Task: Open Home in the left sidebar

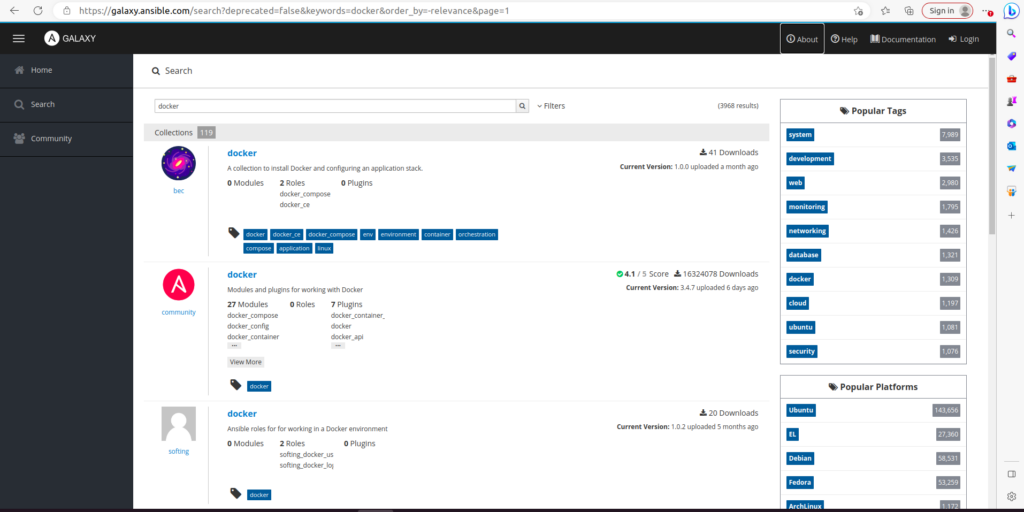Action: point(41,70)
